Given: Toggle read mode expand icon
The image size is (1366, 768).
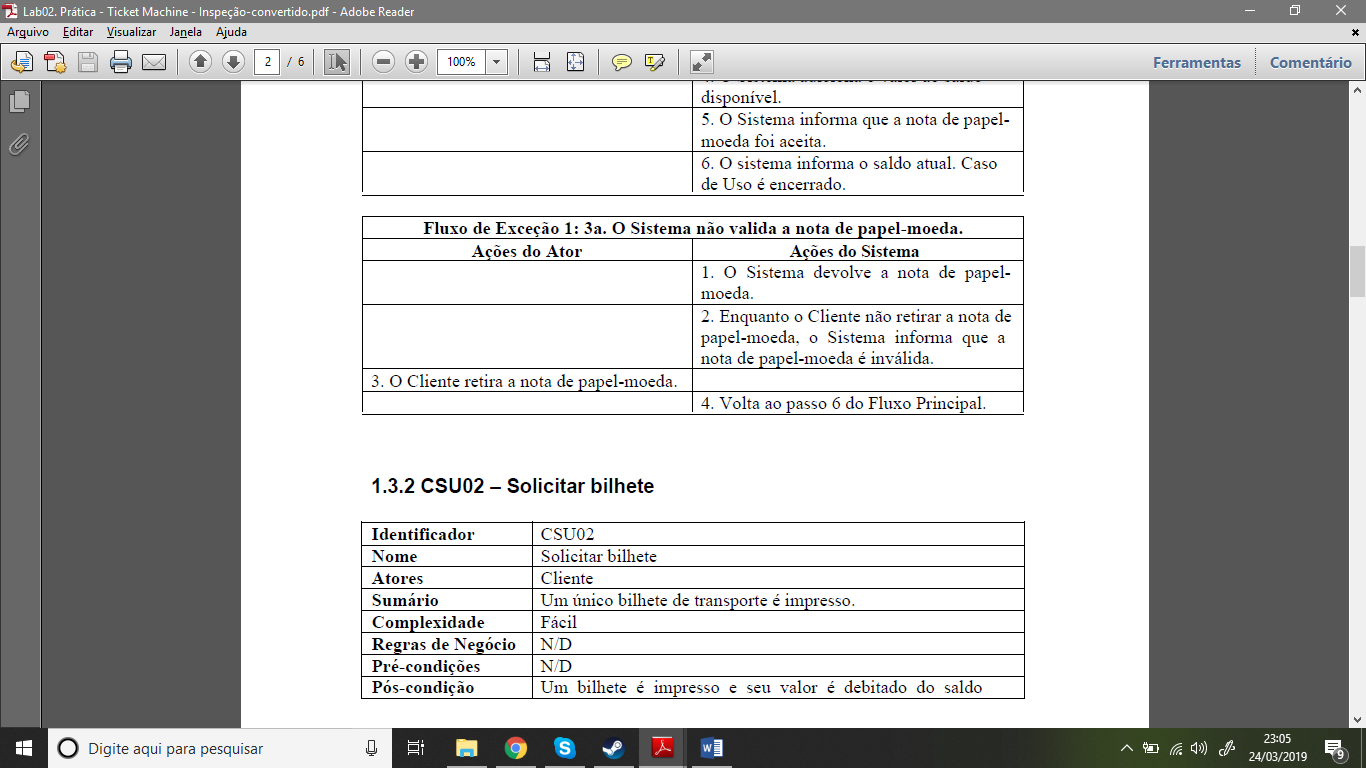Looking at the screenshot, I should point(701,62).
